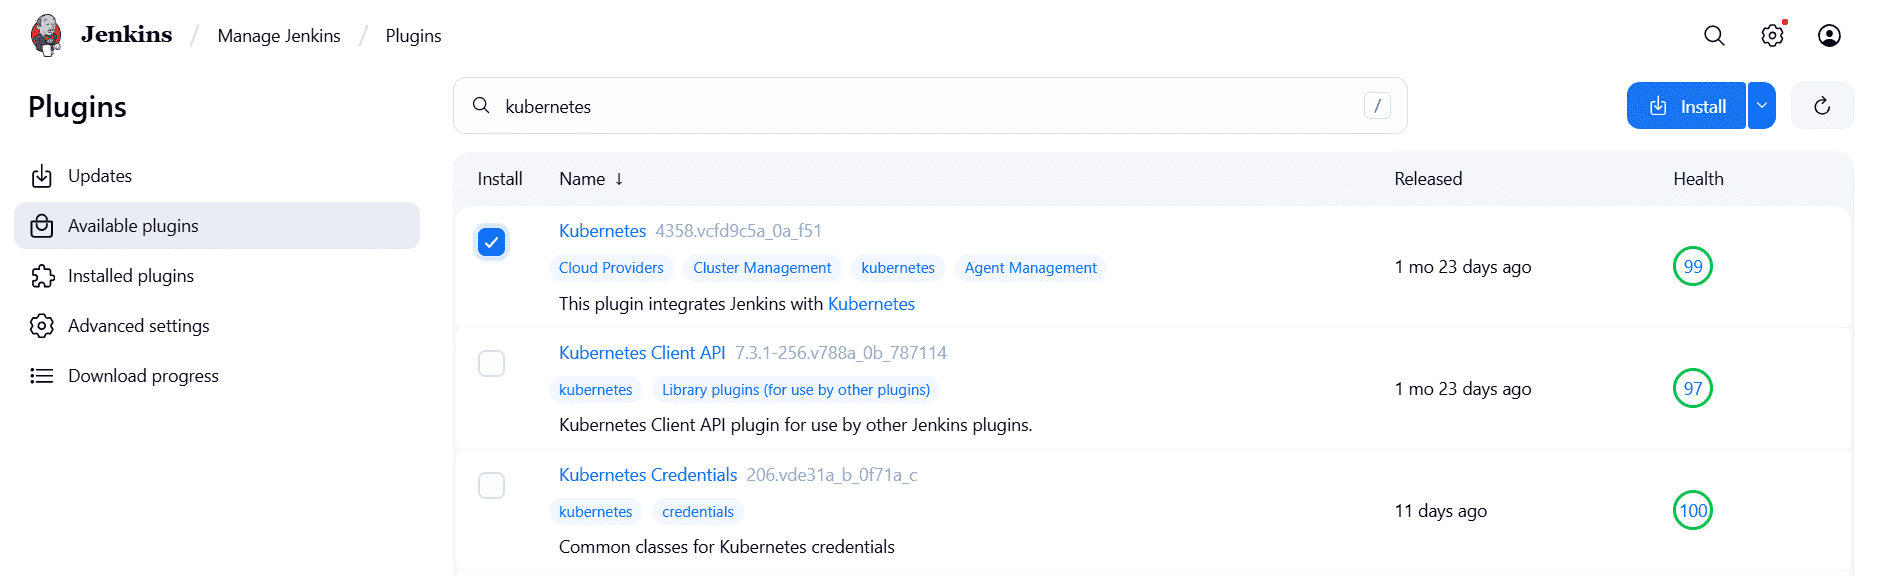
Task: Click kubernetes tag on Client API row
Action: click(595, 390)
